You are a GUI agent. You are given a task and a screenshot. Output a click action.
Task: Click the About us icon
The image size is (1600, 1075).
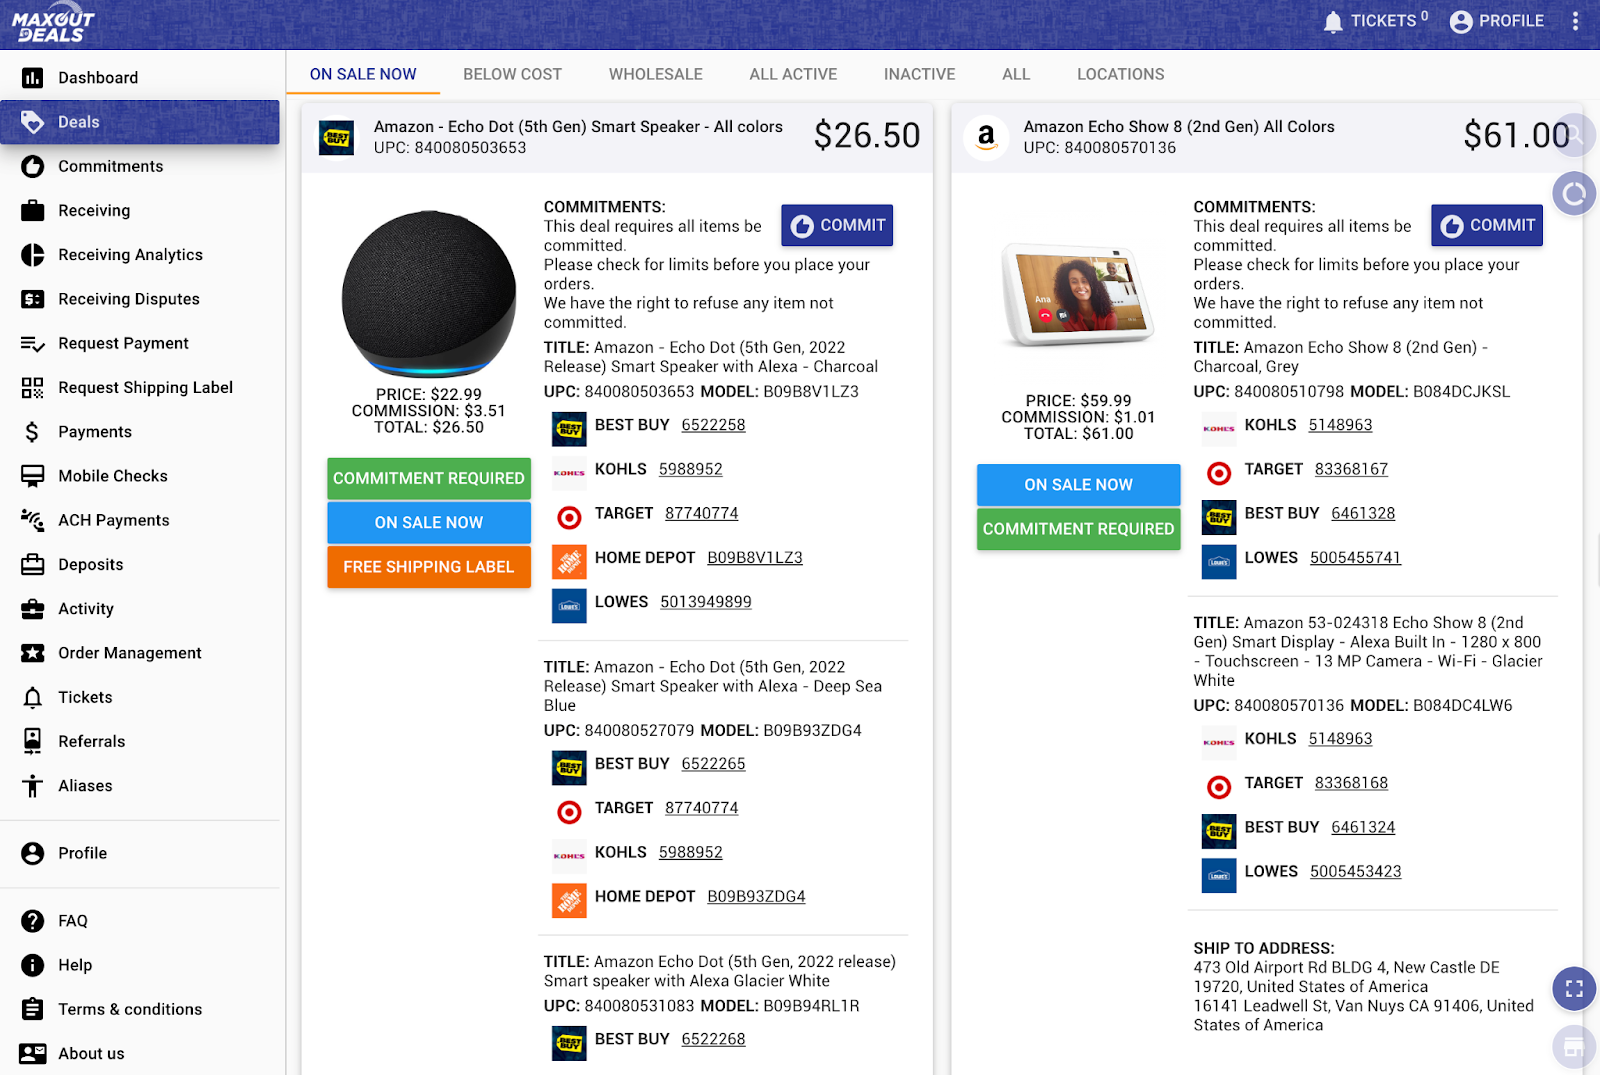[x=32, y=1053]
